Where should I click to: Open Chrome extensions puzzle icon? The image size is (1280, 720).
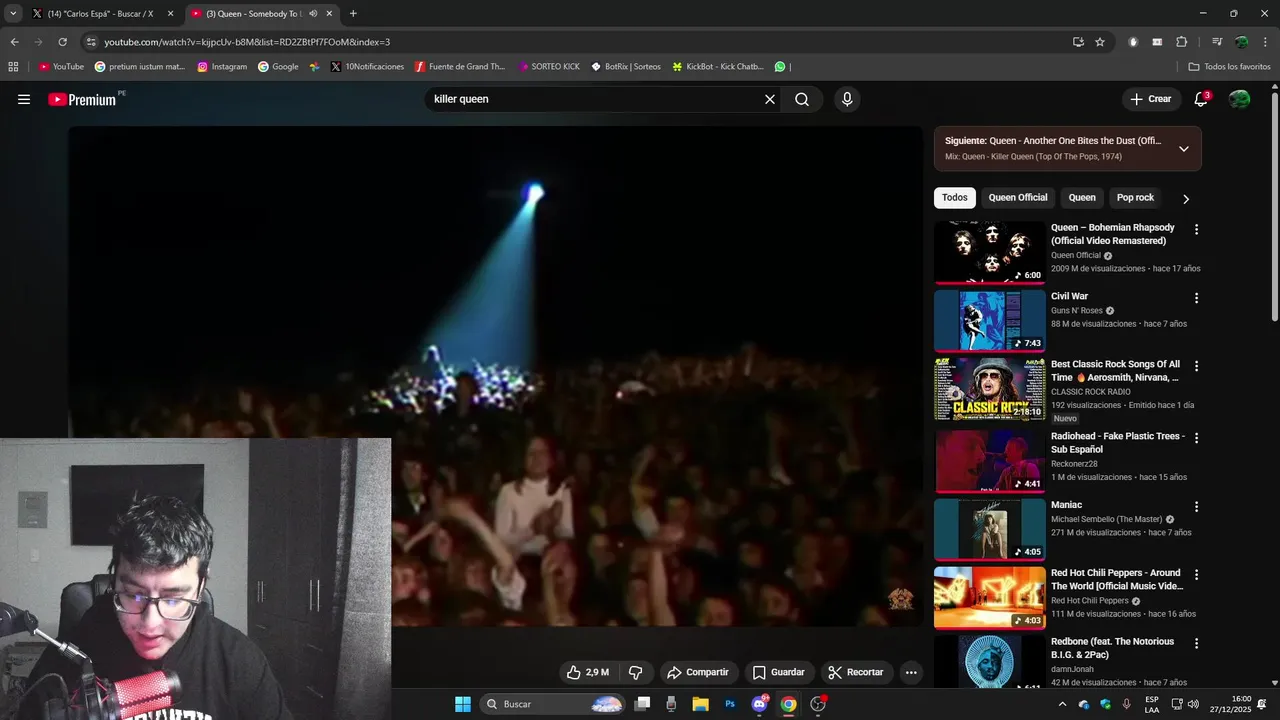(1182, 42)
